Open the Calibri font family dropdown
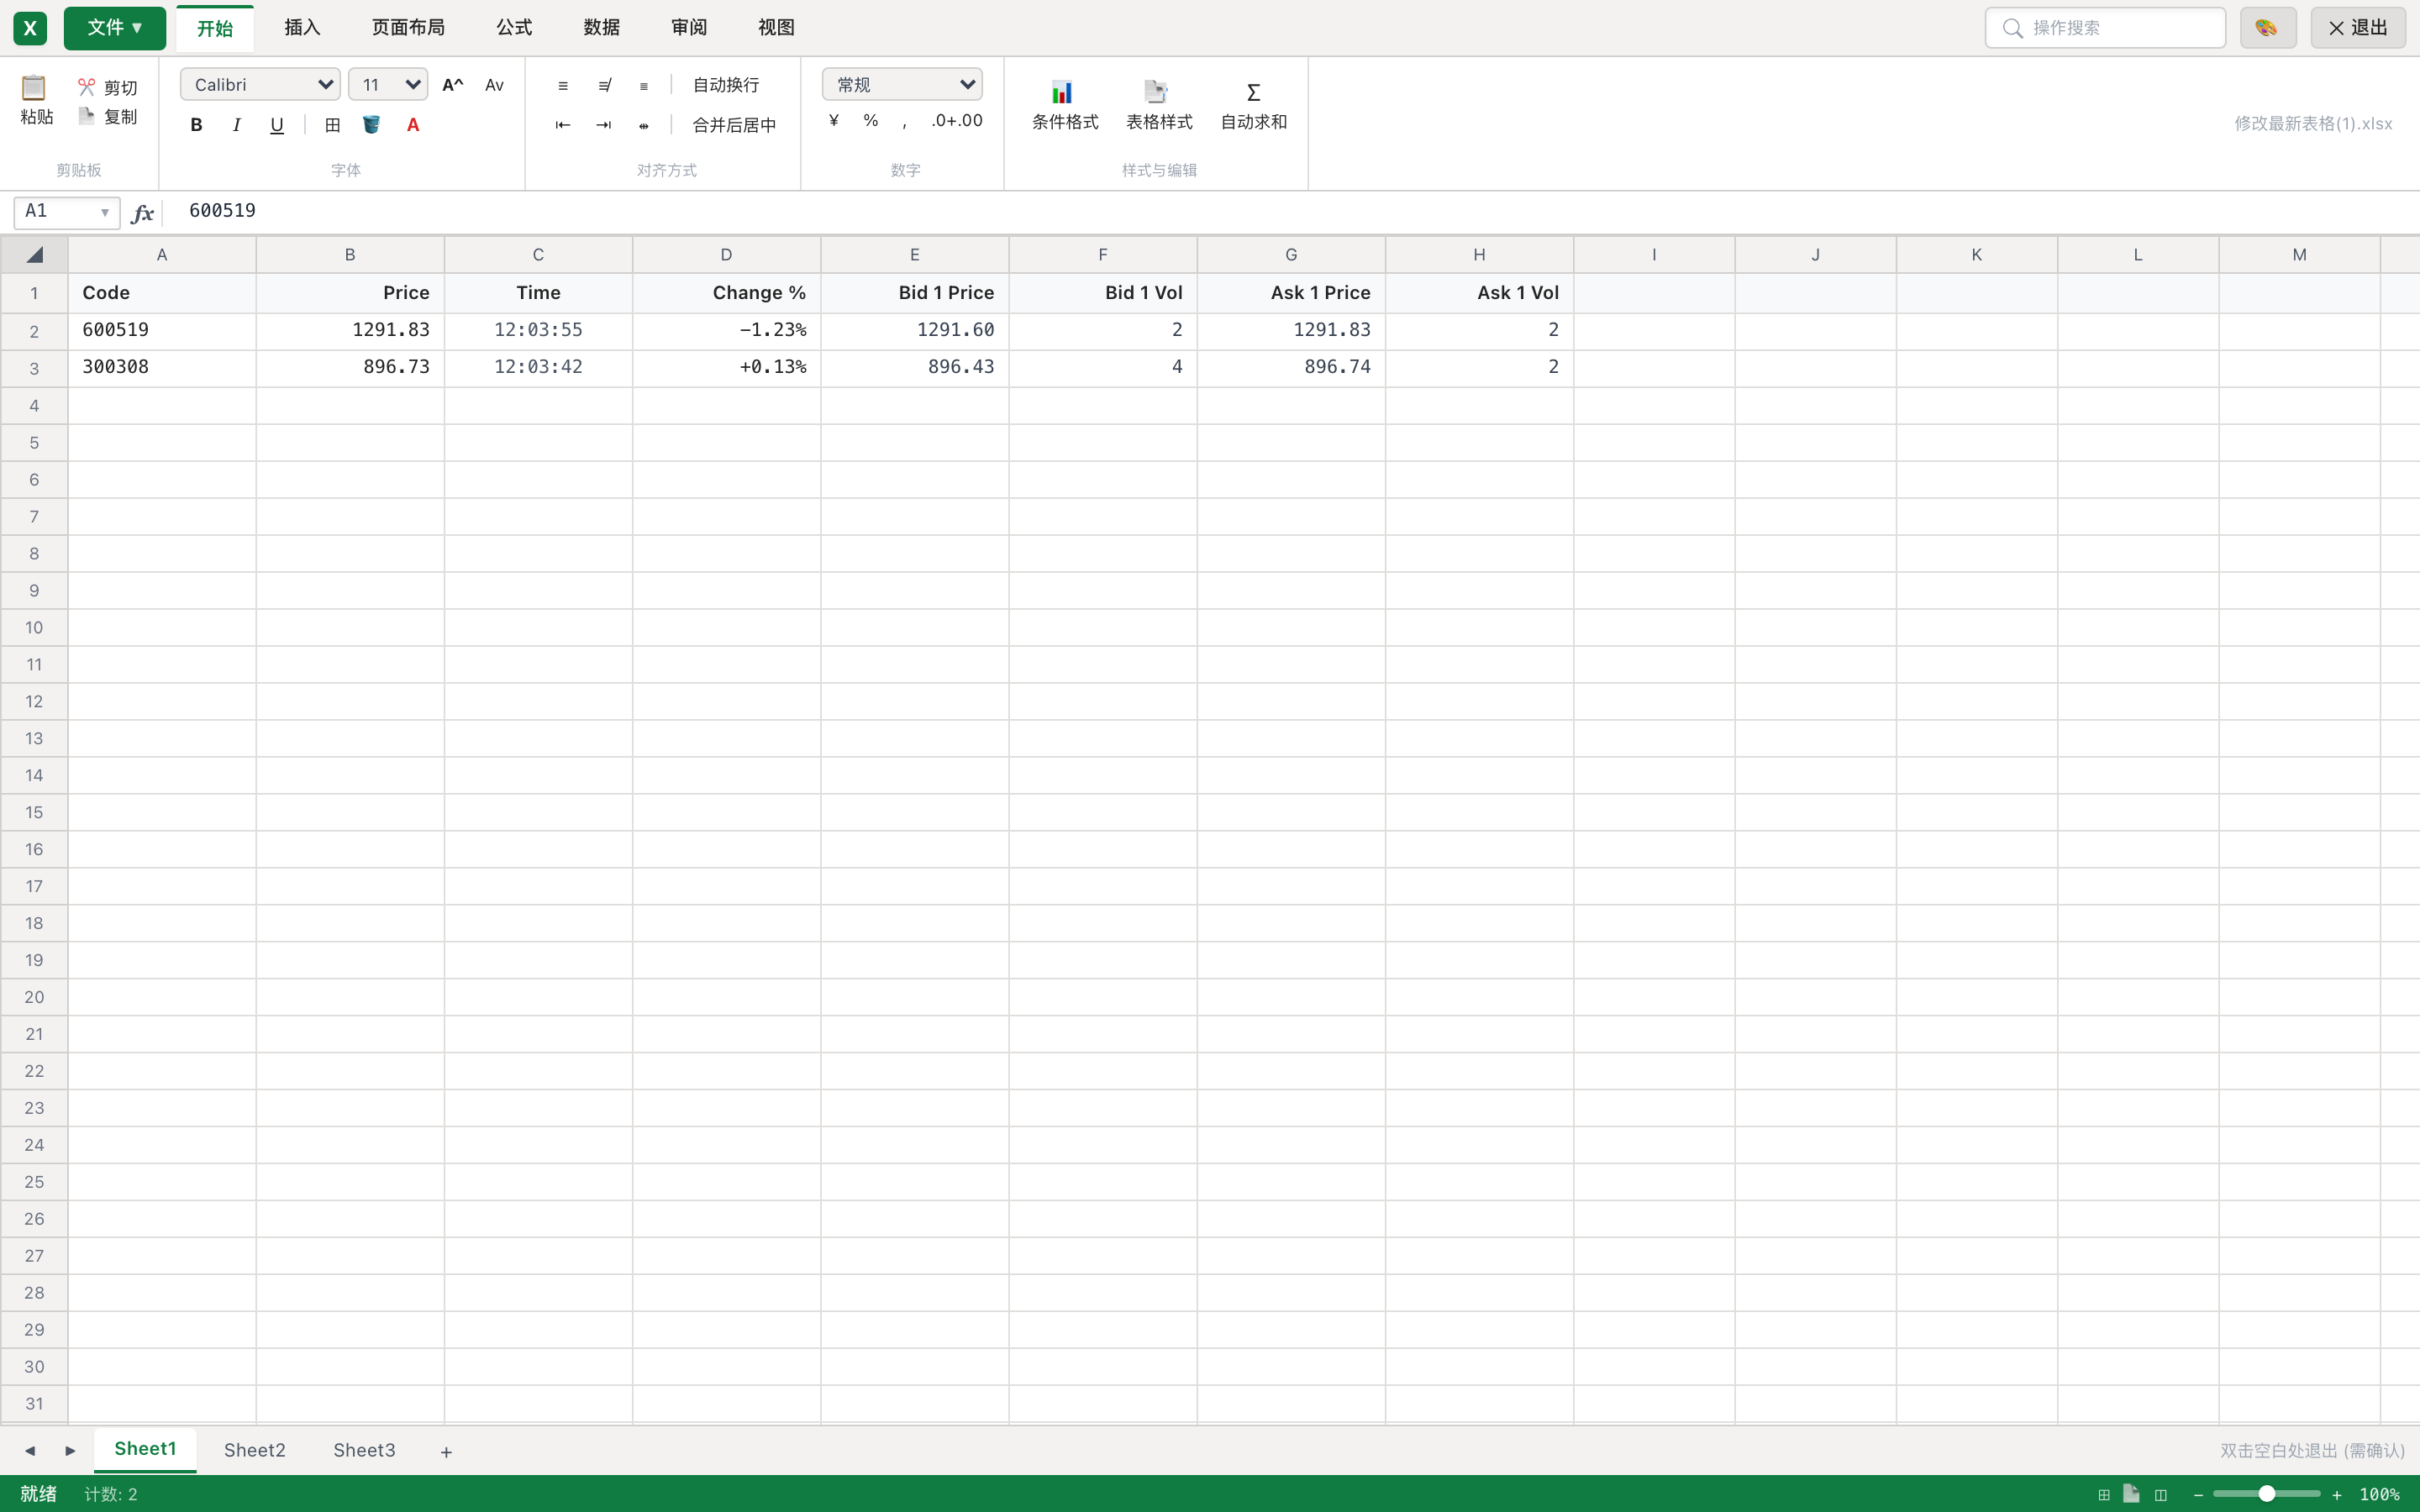Image resolution: width=2420 pixels, height=1512 pixels. 260,85
